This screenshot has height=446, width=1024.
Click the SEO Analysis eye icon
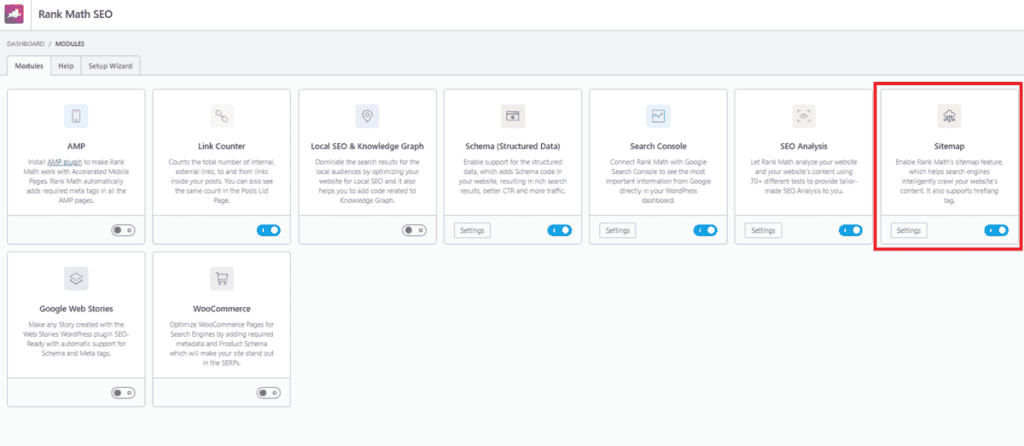pyautogui.click(x=804, y=116)
